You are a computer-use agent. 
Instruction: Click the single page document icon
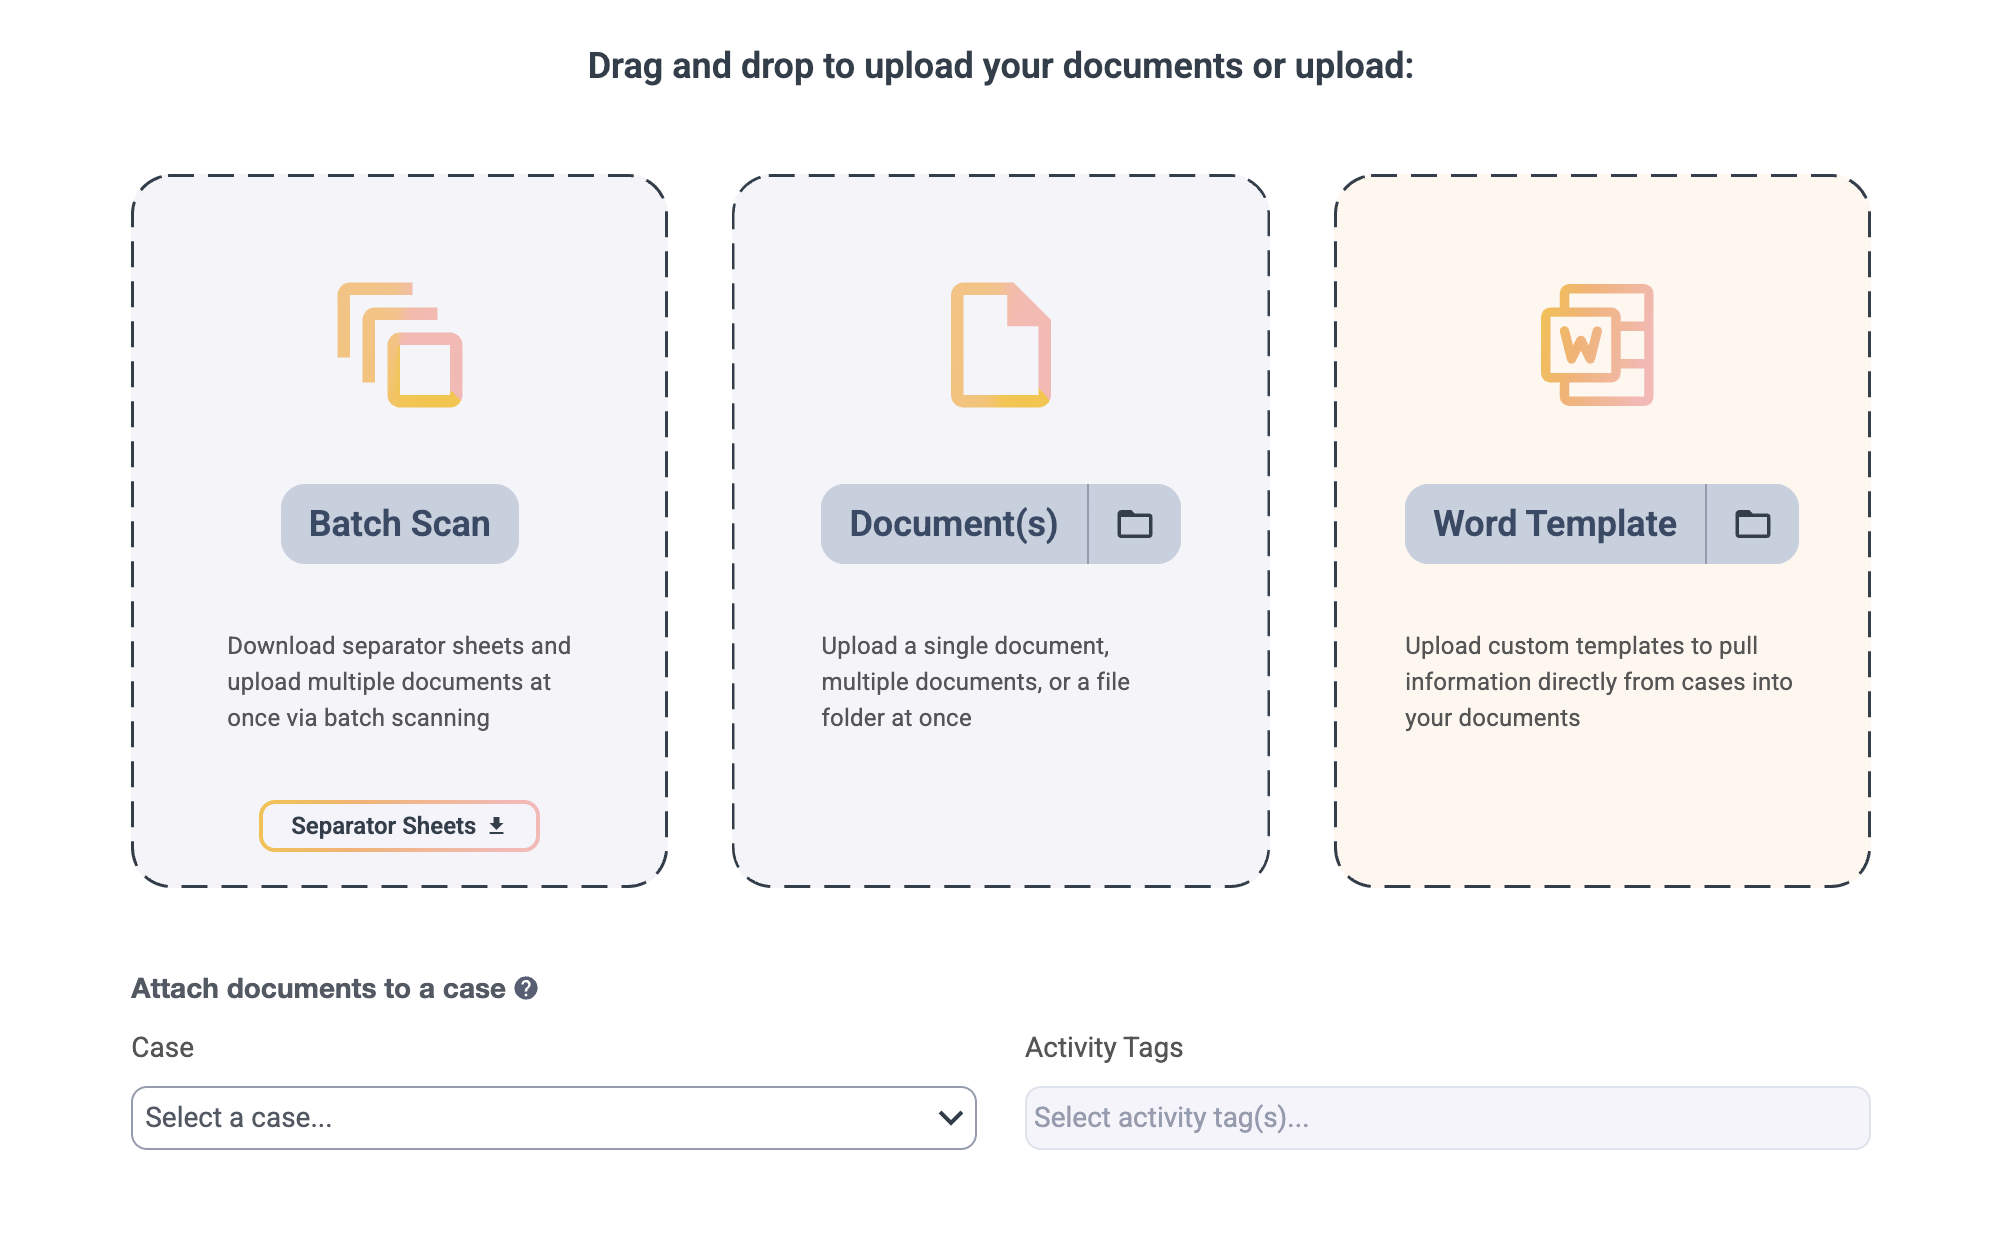[1001, 345]
